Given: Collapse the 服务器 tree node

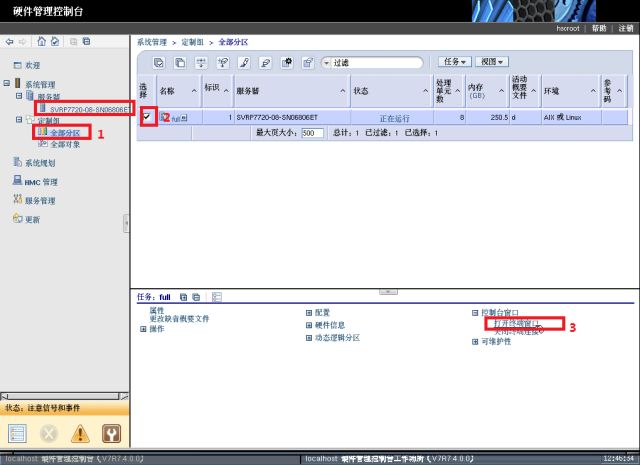Looking at the screenshot, I should pyautogui.click(x=19, y=96).
